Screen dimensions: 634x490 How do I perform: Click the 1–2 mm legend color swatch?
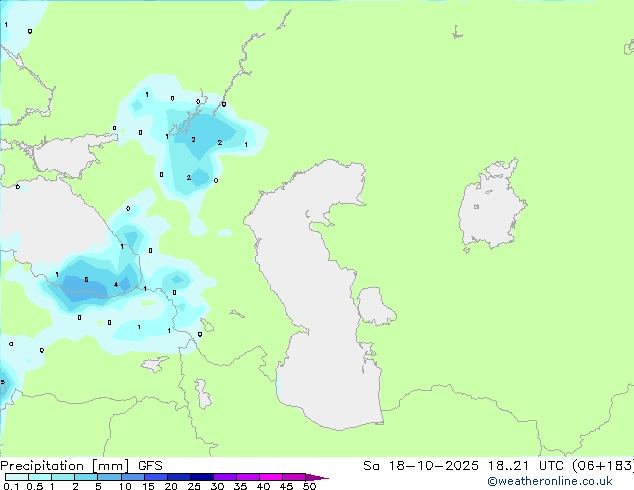(x=63, y=477)
